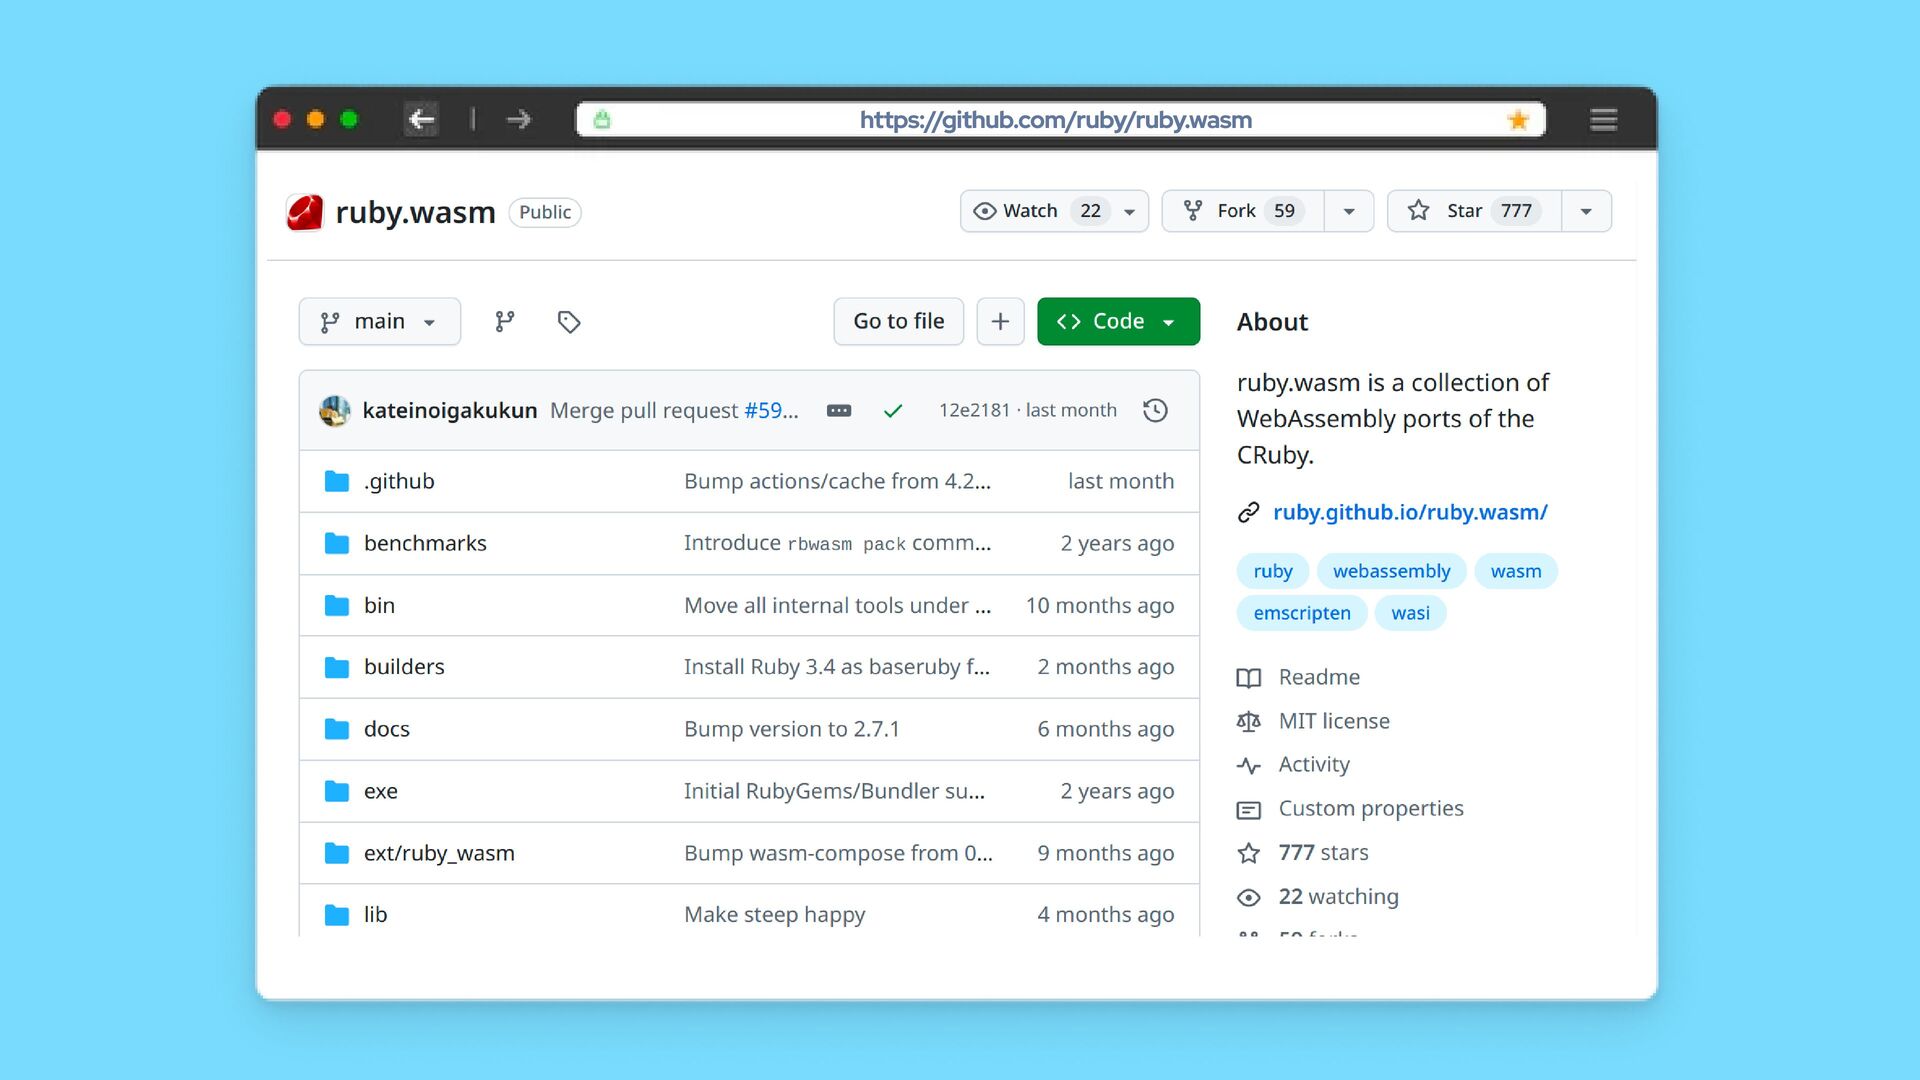Open pull request #59 link
Image resolution: width=1920 pixels, height=1080 pixels.
[x=771, y=411]
